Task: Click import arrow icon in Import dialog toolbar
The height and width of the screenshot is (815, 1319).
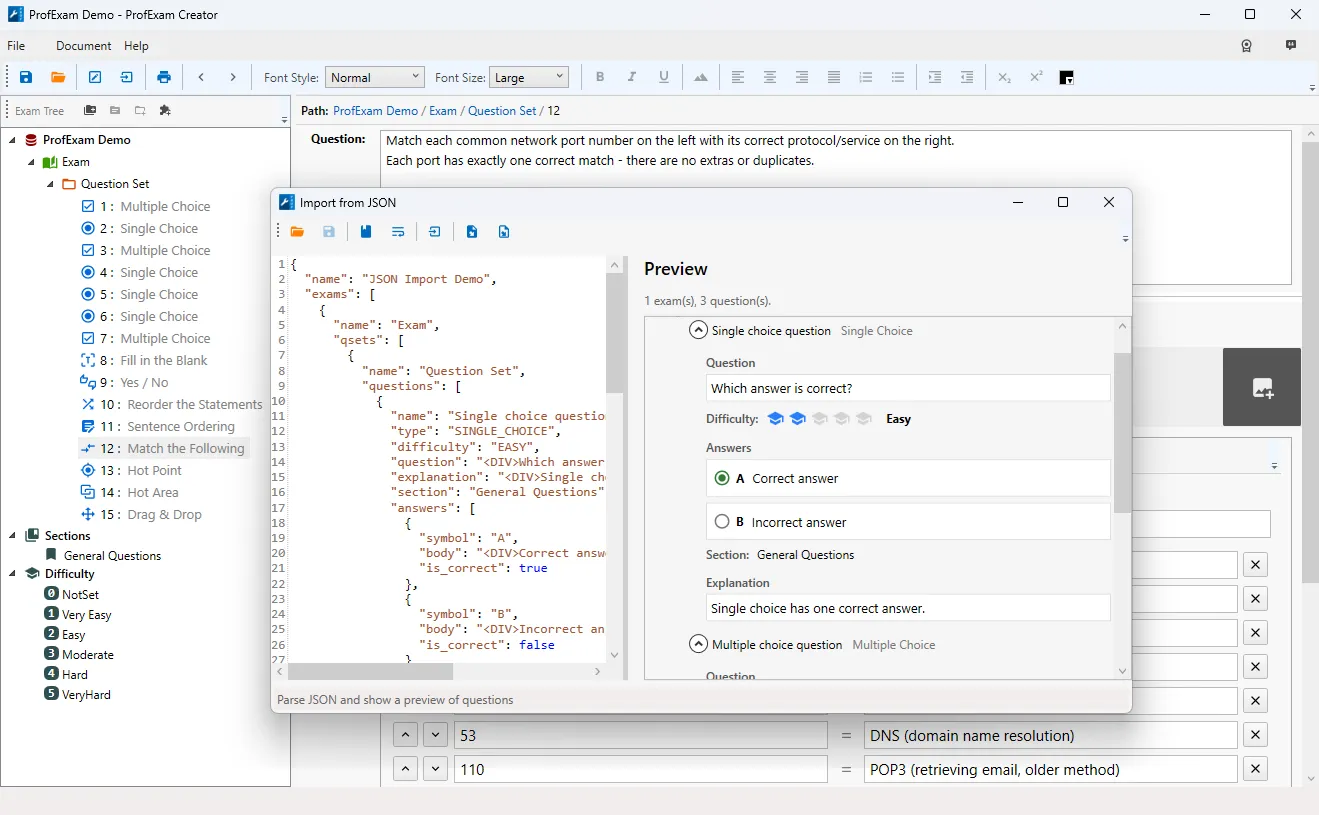Action: [x=435, y=232]
